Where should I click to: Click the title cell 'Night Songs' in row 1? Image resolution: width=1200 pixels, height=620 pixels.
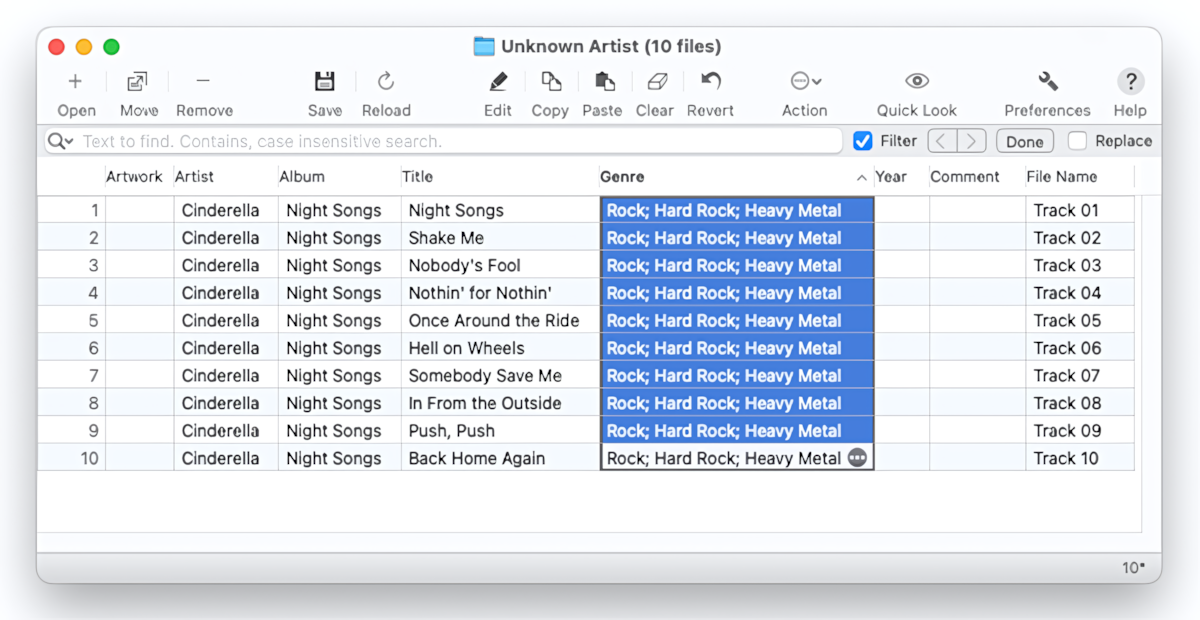point(500,210)
